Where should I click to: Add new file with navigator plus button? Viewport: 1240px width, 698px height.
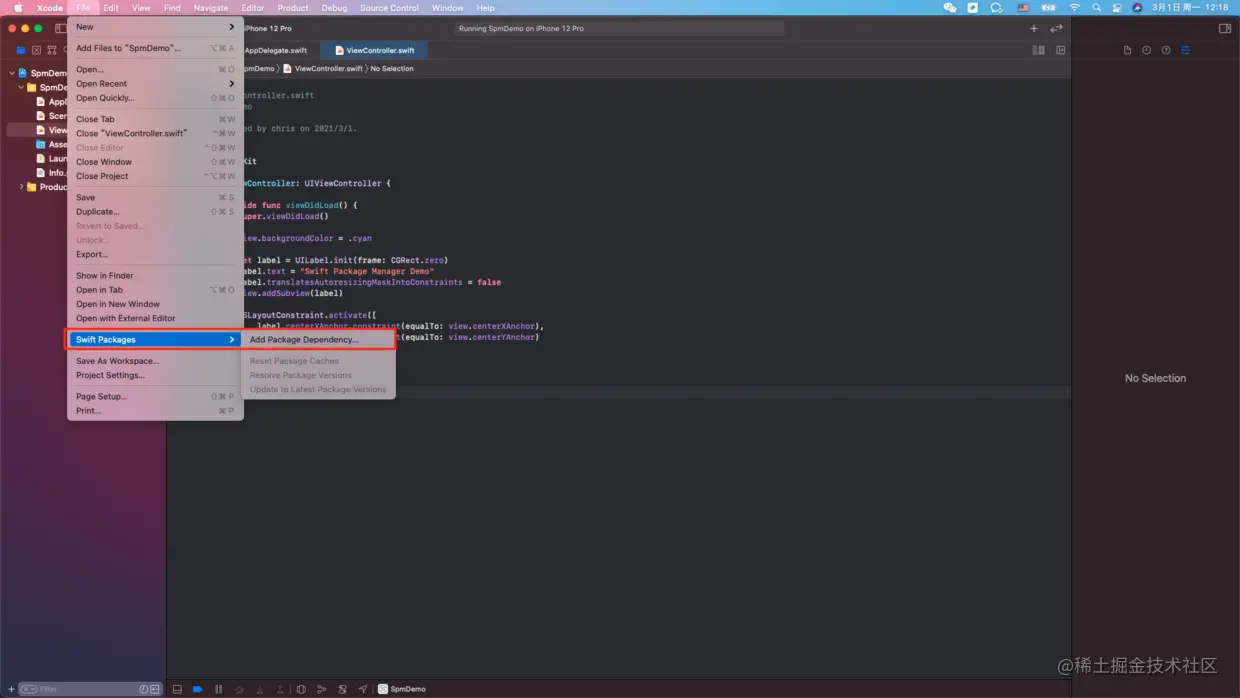(x=11, y=689)
